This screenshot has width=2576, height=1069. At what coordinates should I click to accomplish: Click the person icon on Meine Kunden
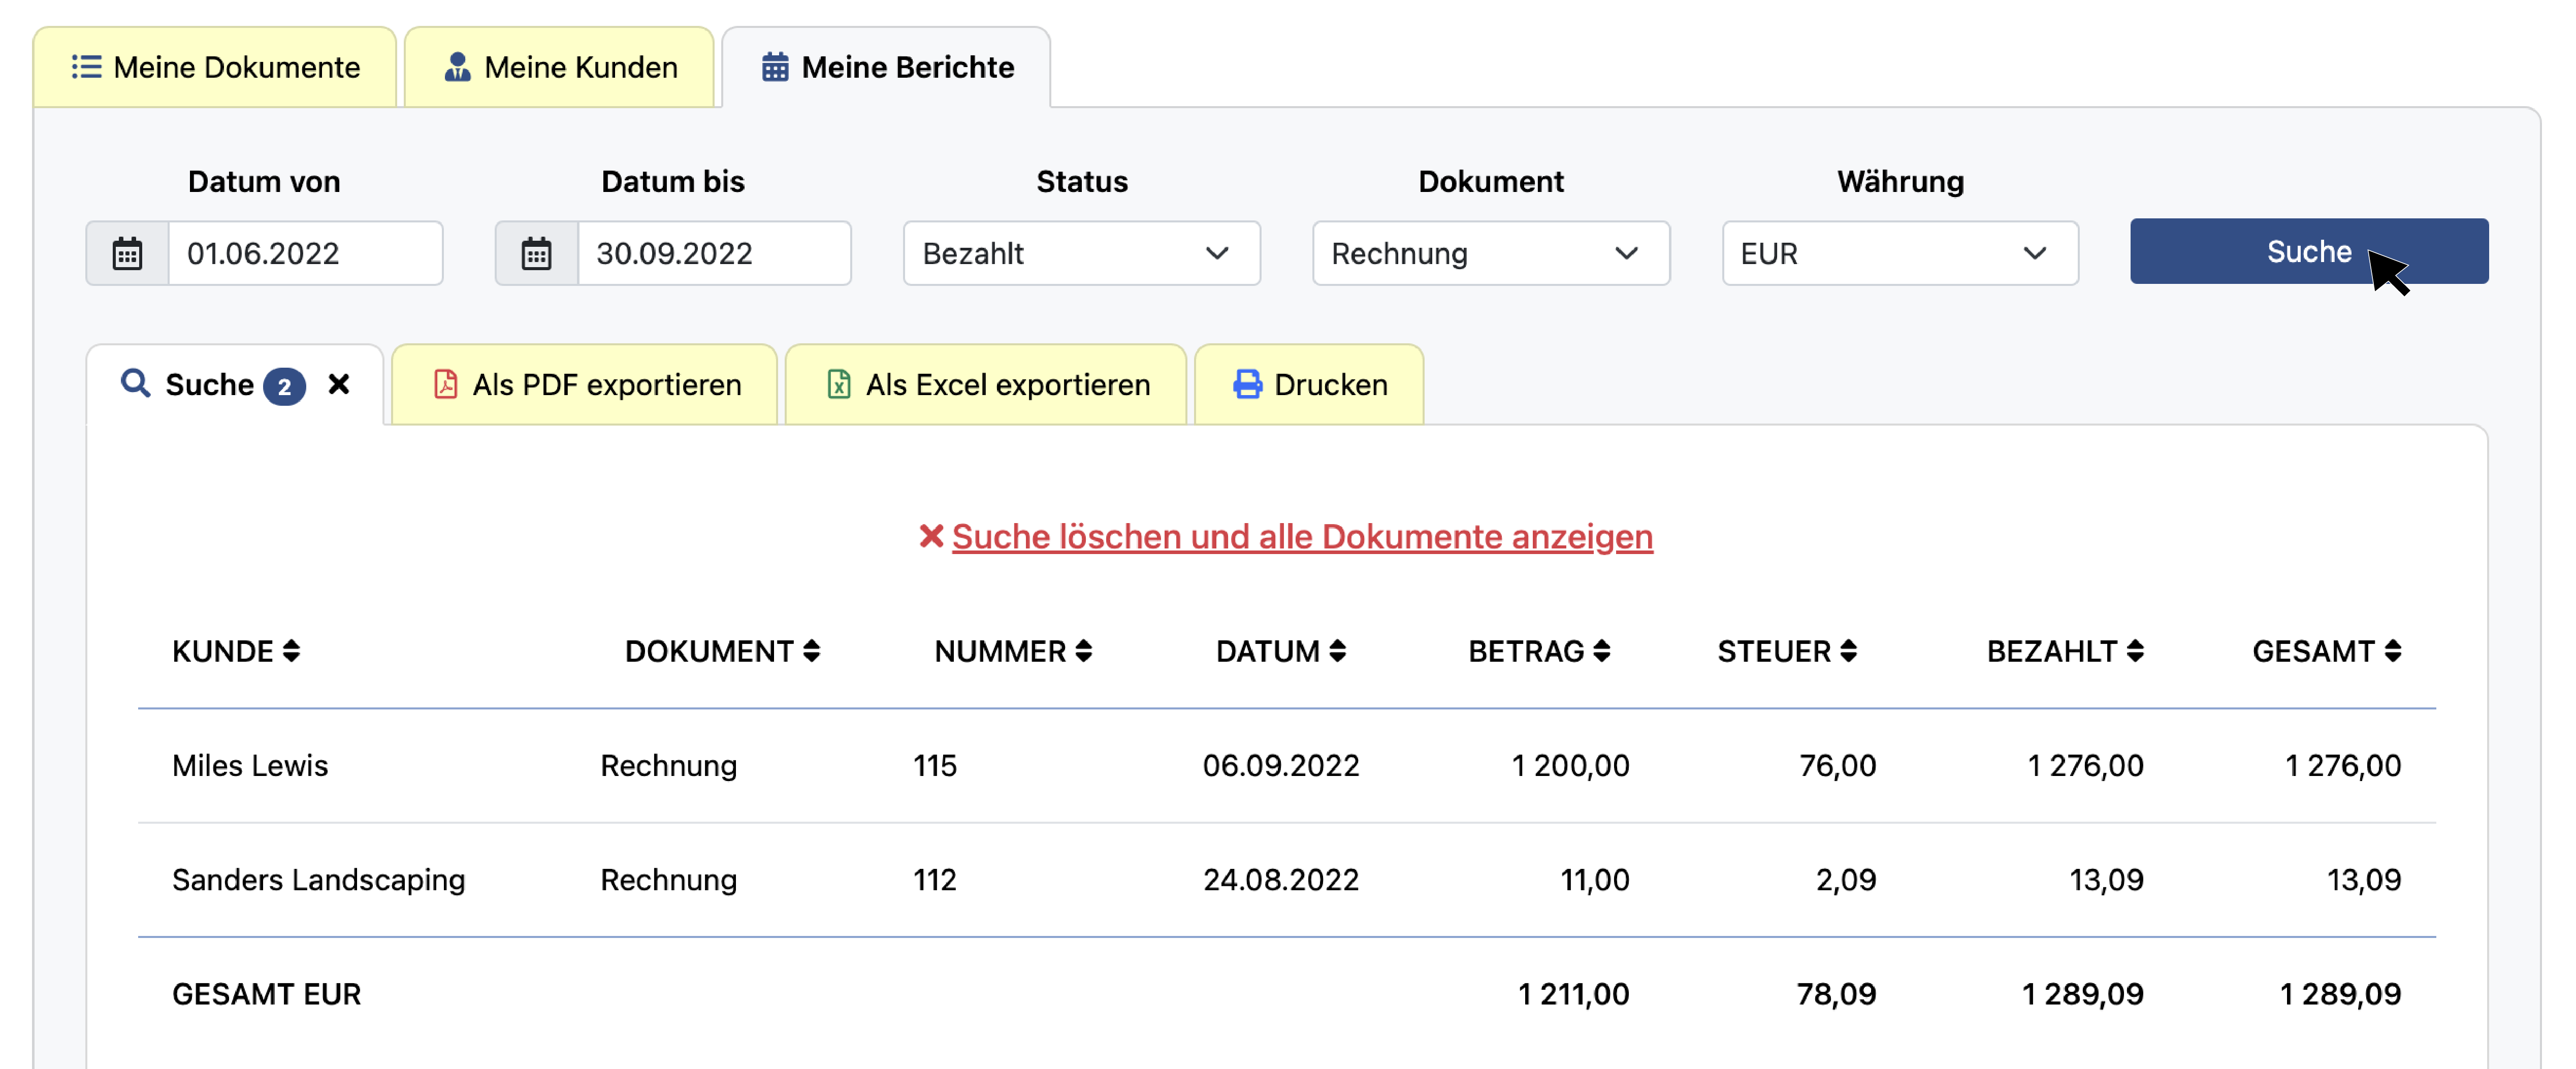tap(457, 67)
